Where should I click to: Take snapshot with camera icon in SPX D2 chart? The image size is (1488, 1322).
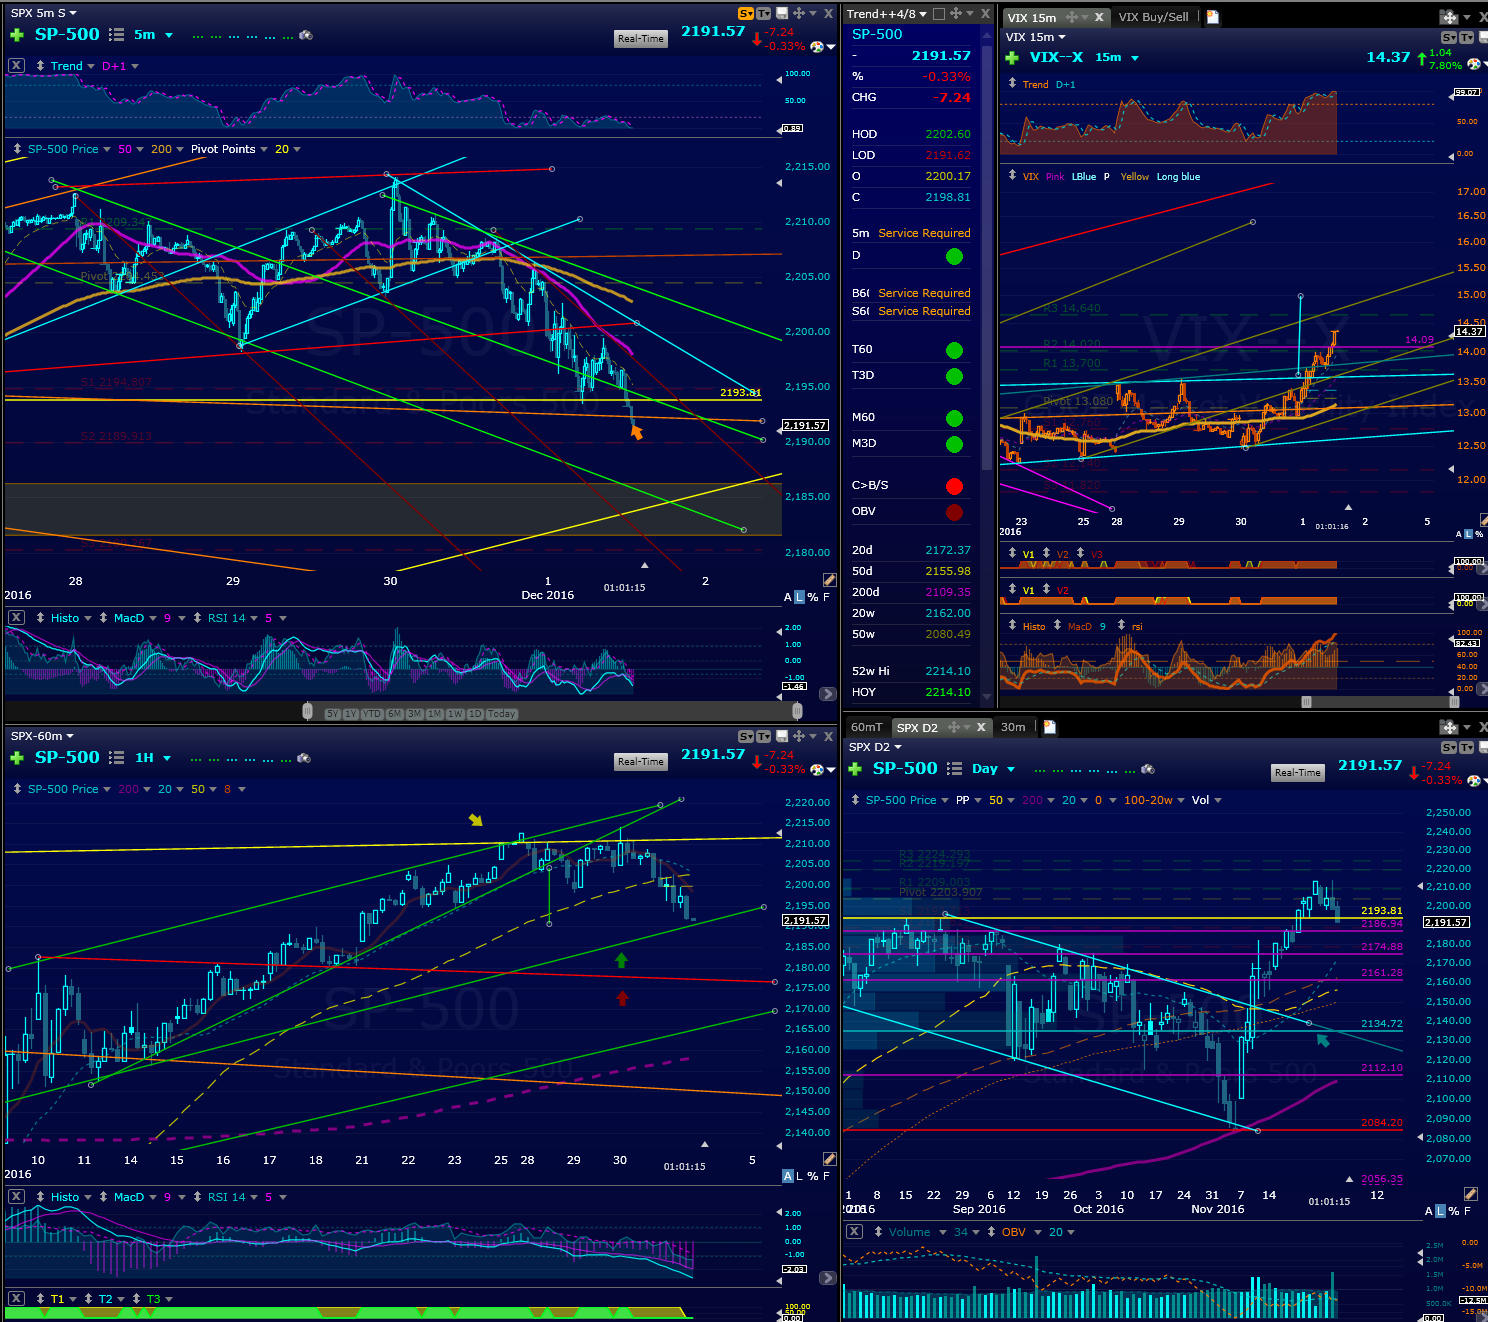(1148, 769)
